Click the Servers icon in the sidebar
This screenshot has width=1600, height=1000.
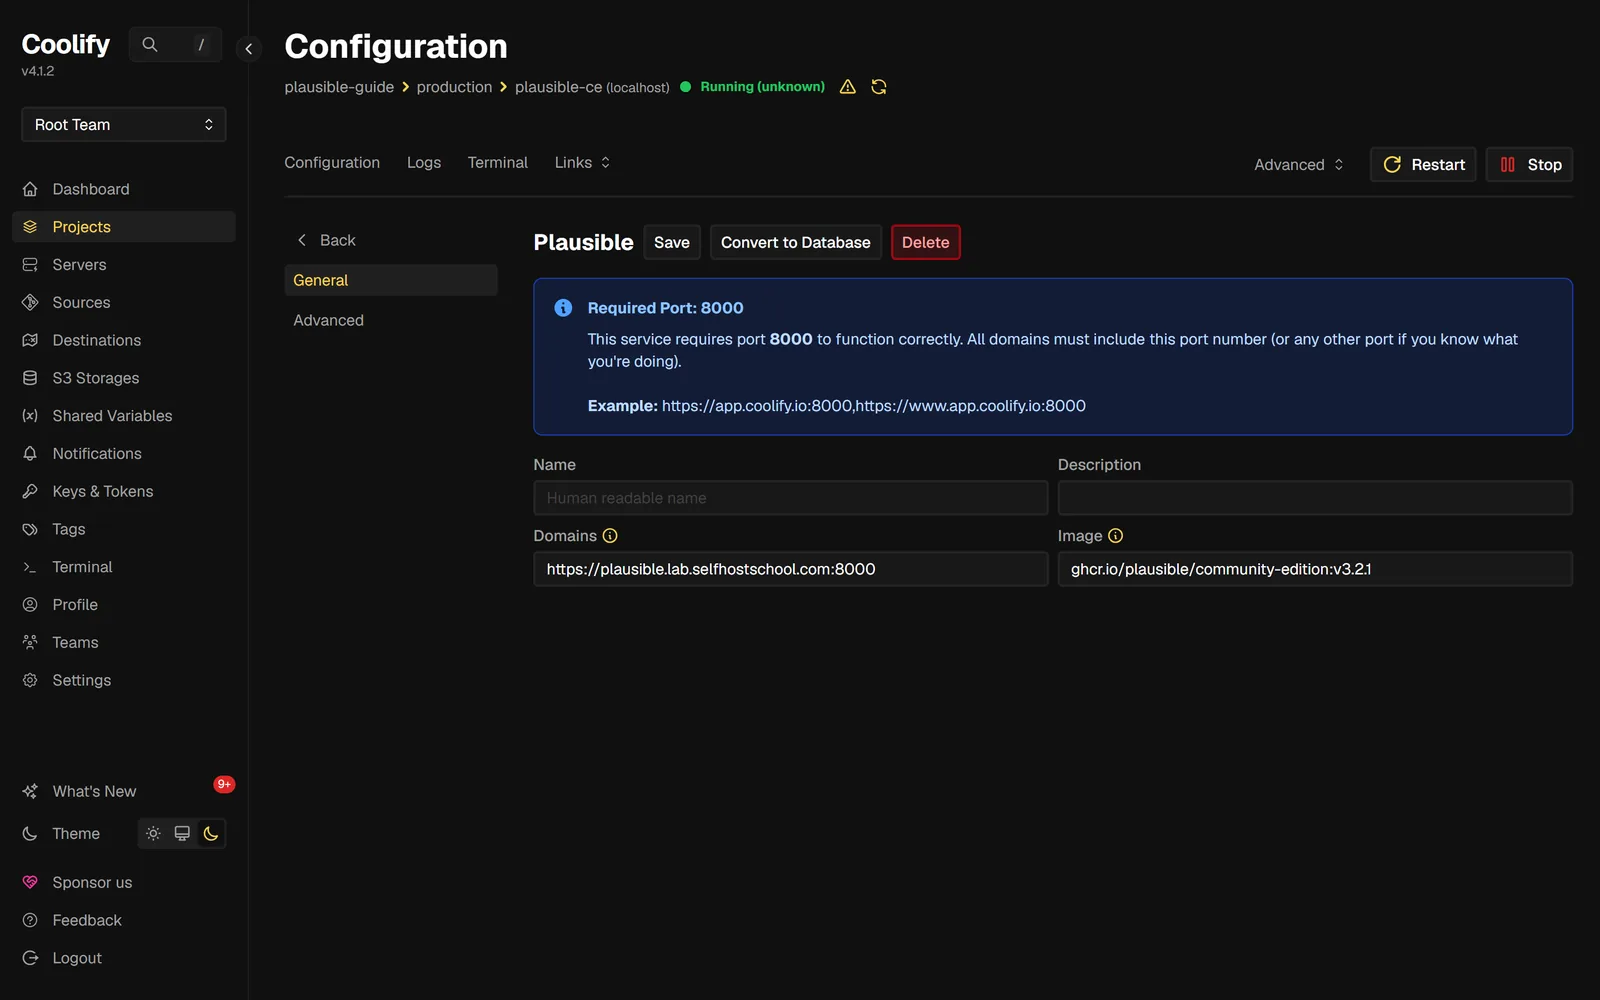30,265
